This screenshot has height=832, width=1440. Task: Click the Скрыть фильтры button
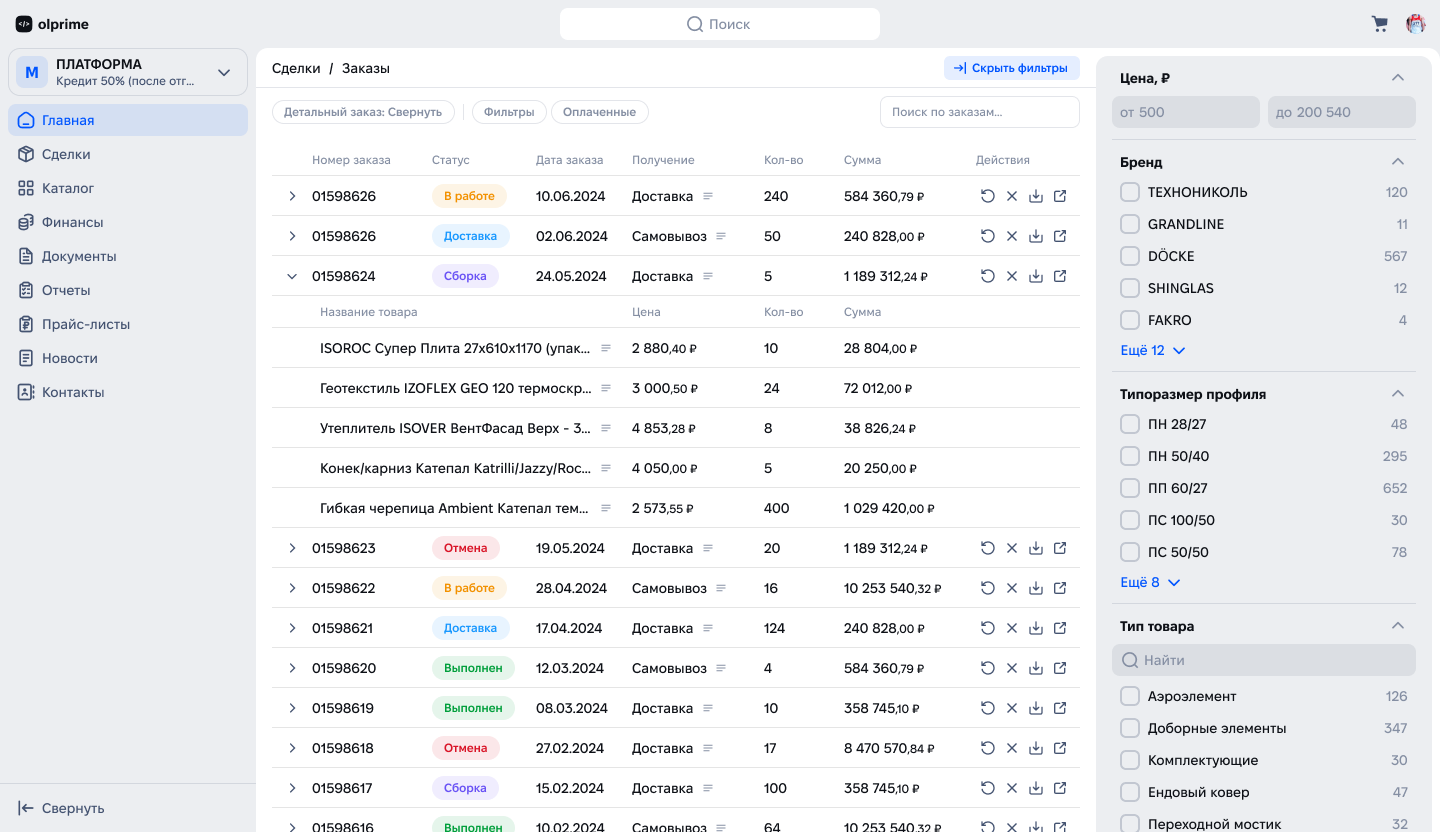1011,68
